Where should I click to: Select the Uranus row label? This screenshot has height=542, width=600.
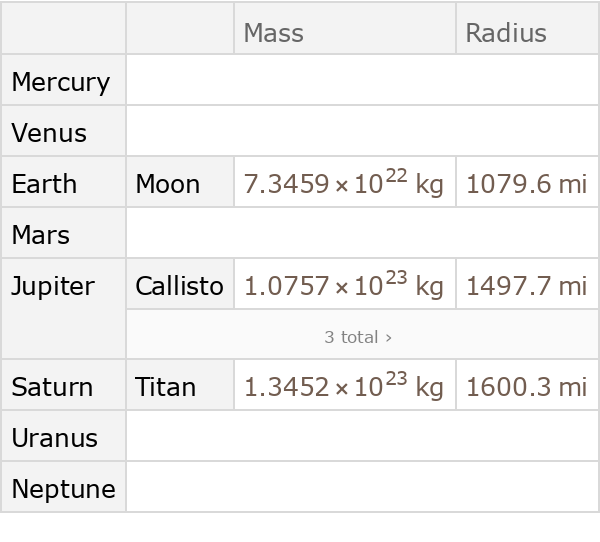click(55, 438)
